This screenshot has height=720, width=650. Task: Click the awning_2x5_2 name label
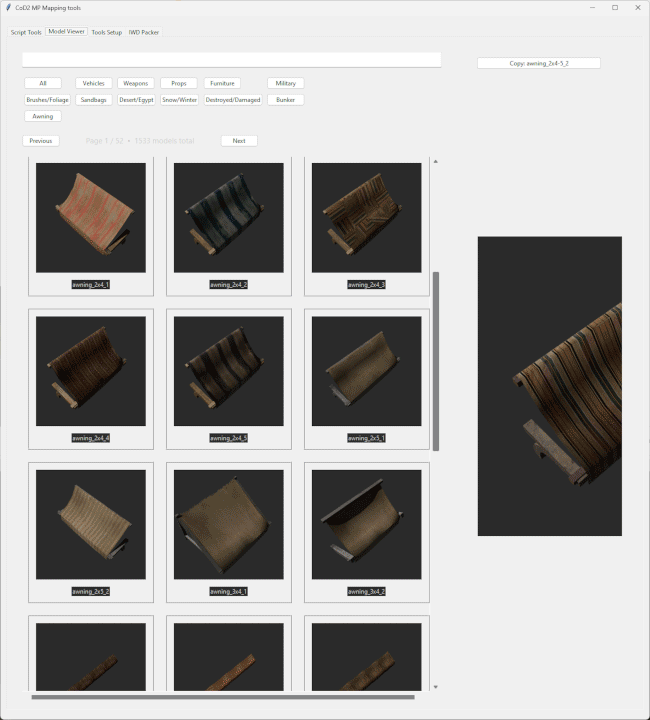point(91,591)
